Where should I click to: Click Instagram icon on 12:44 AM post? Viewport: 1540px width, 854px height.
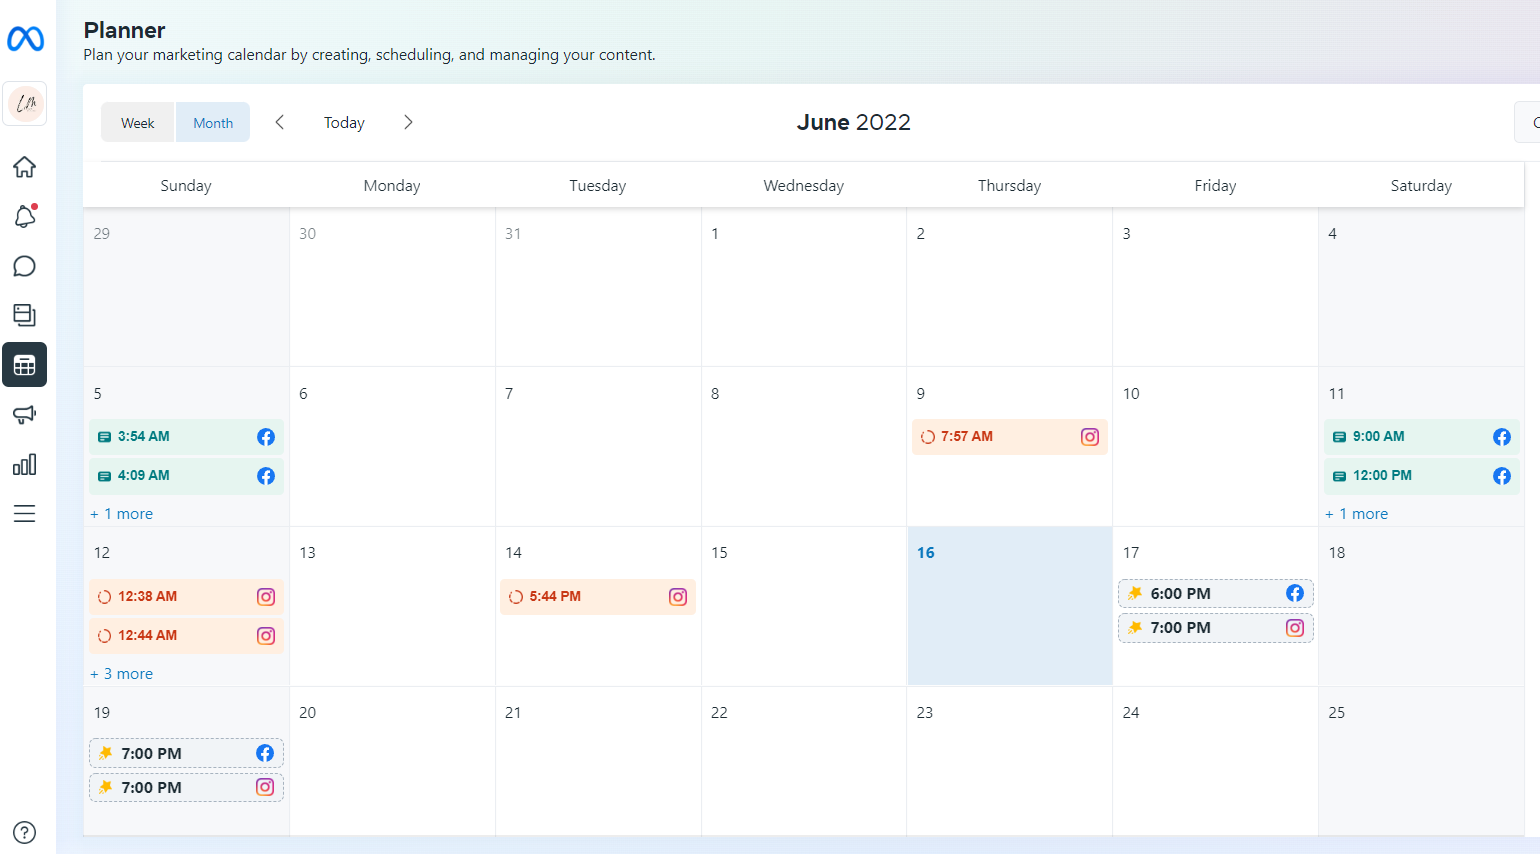pos(266,636)
